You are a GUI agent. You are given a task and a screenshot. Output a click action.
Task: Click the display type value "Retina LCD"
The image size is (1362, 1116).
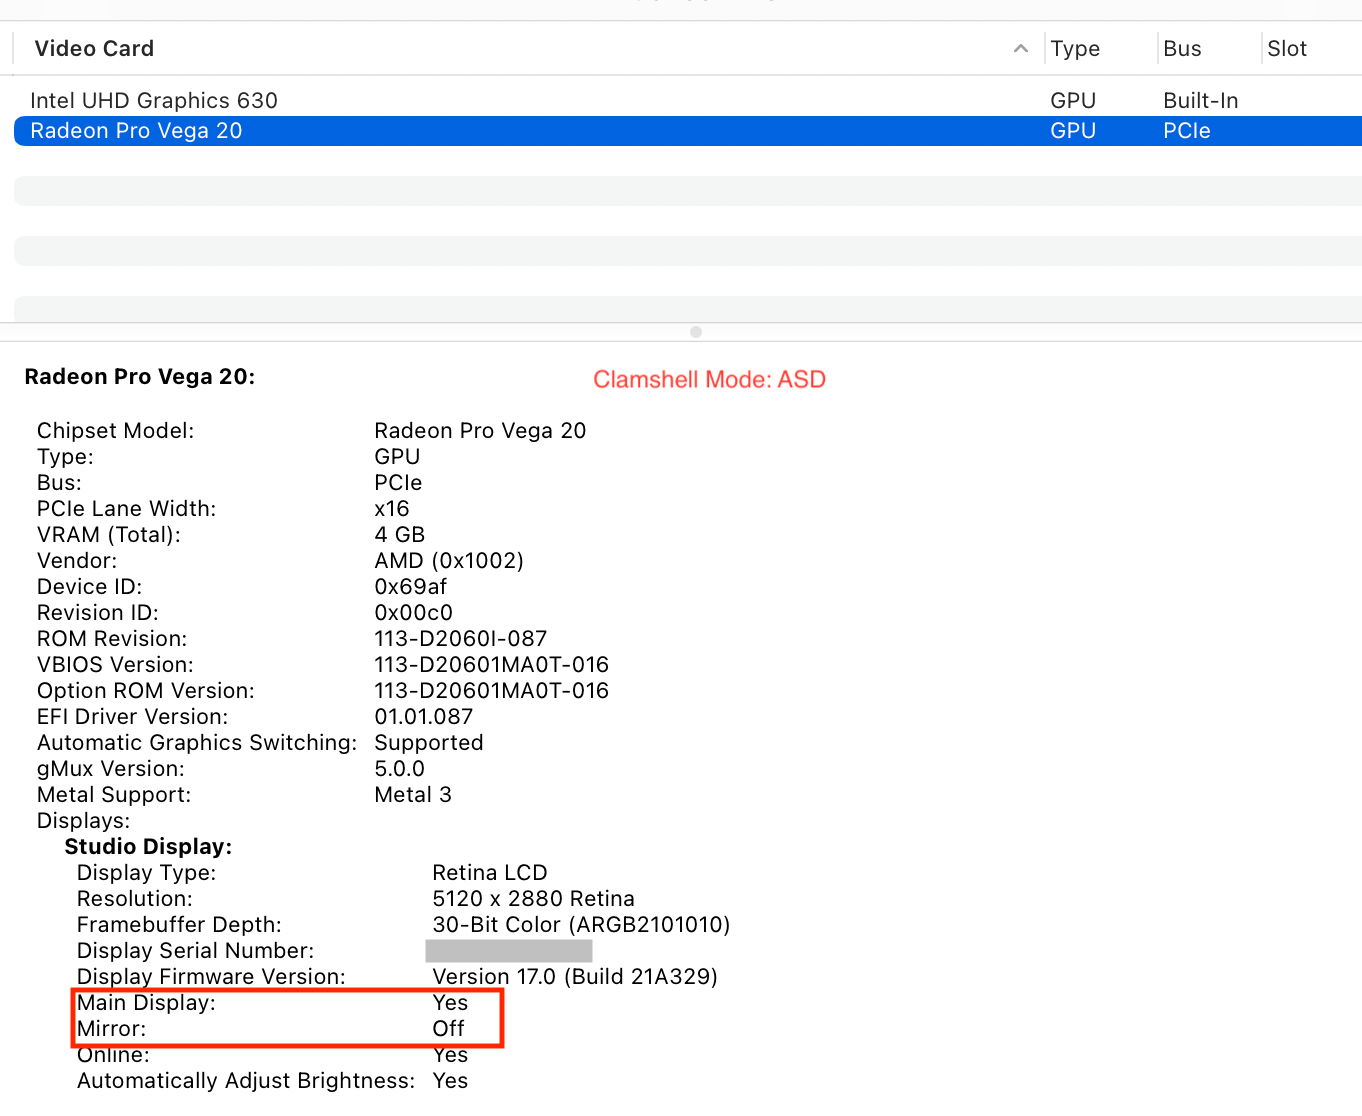(490, 873)
